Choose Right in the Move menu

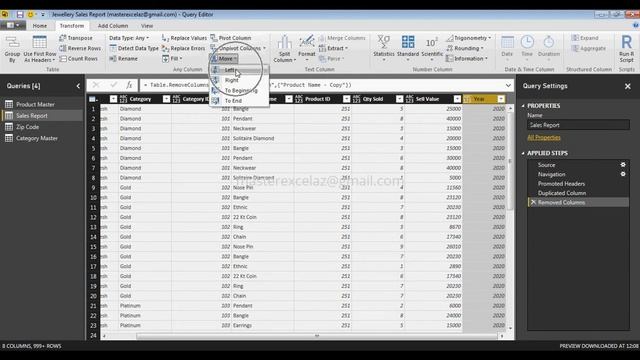click(239, 80)
